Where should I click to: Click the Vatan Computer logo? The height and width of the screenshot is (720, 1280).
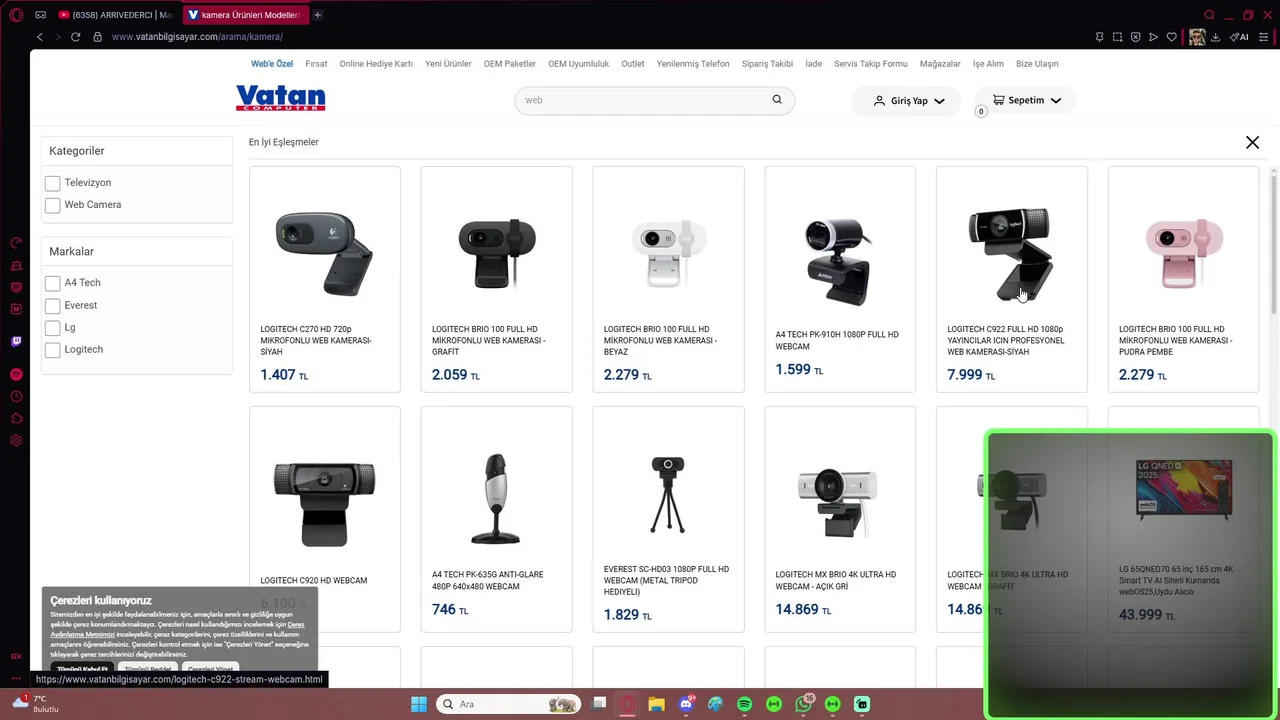coord(281,98)
